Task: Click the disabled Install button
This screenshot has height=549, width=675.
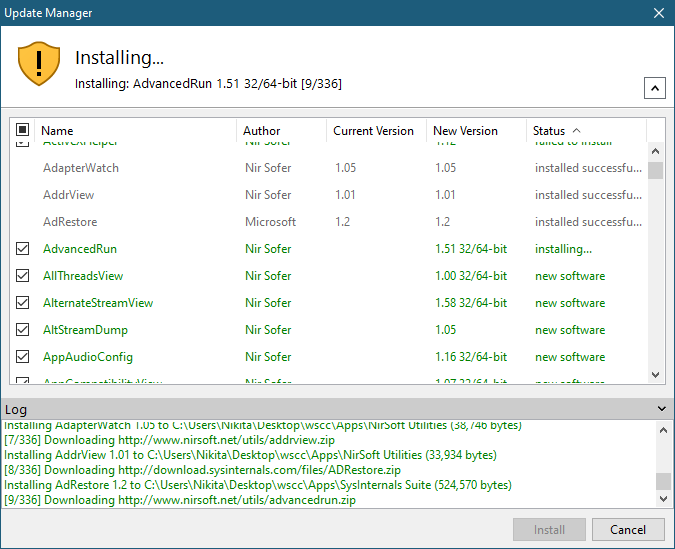Action: pos(549,529)
